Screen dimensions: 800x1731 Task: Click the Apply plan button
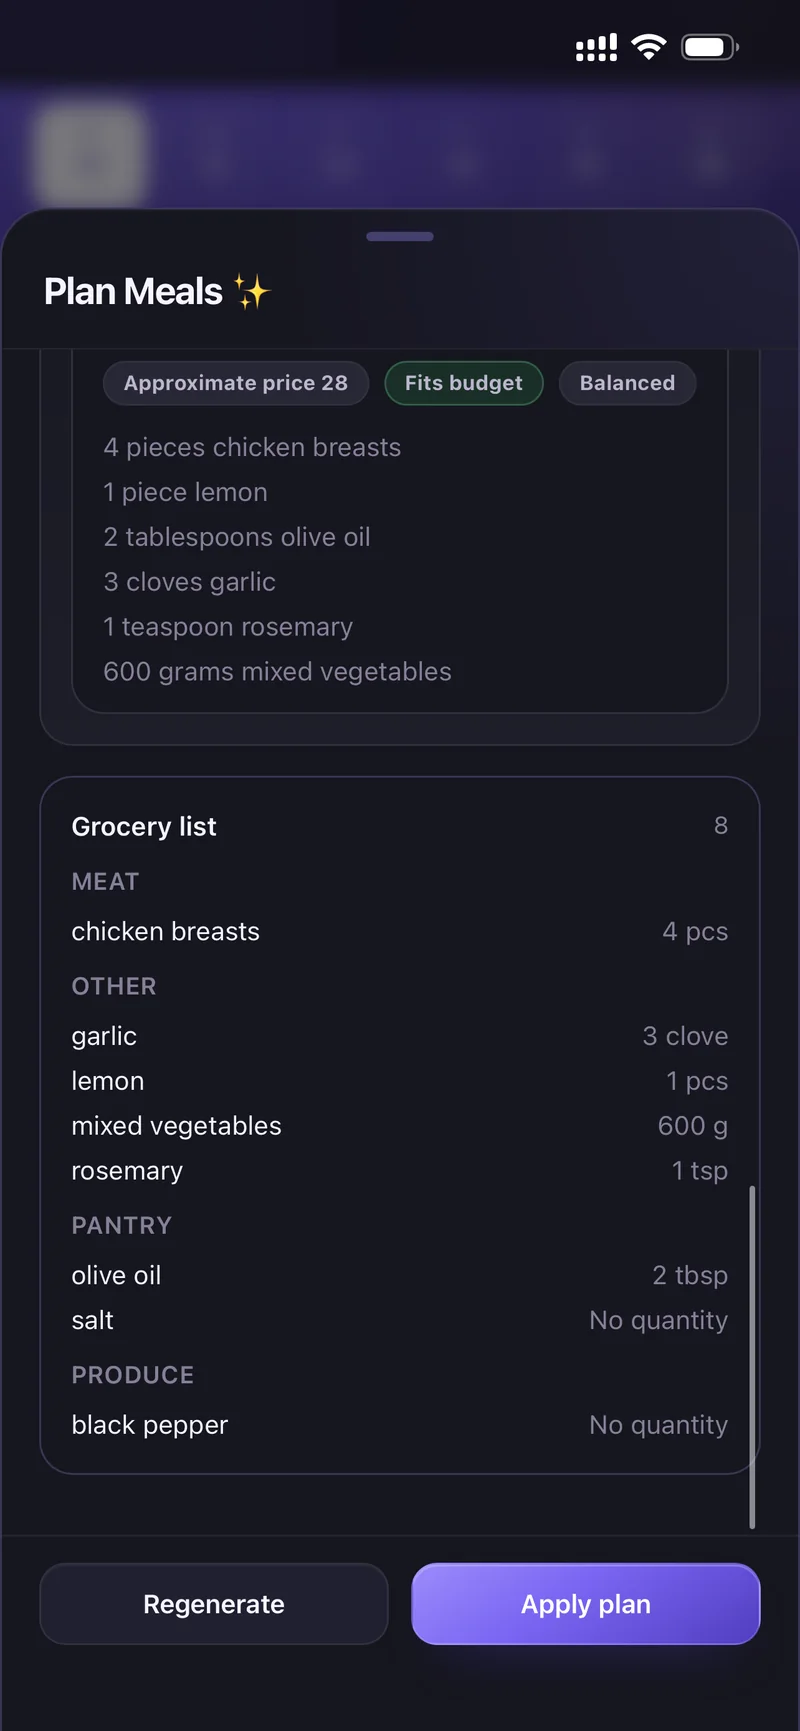click(x=586, y=1604)
